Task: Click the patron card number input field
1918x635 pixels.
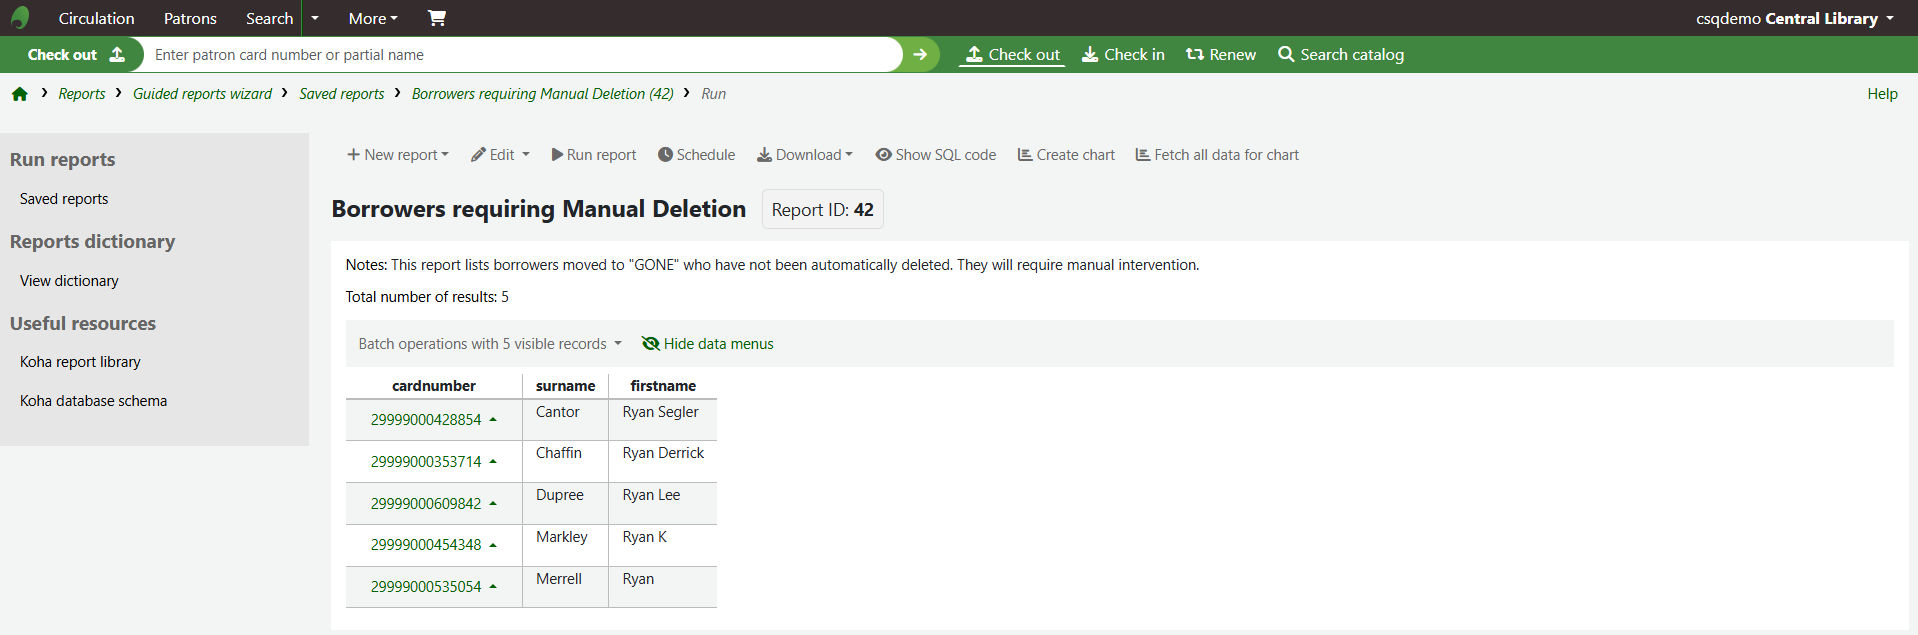Action: pyautogui.click(x=520, y=55)
